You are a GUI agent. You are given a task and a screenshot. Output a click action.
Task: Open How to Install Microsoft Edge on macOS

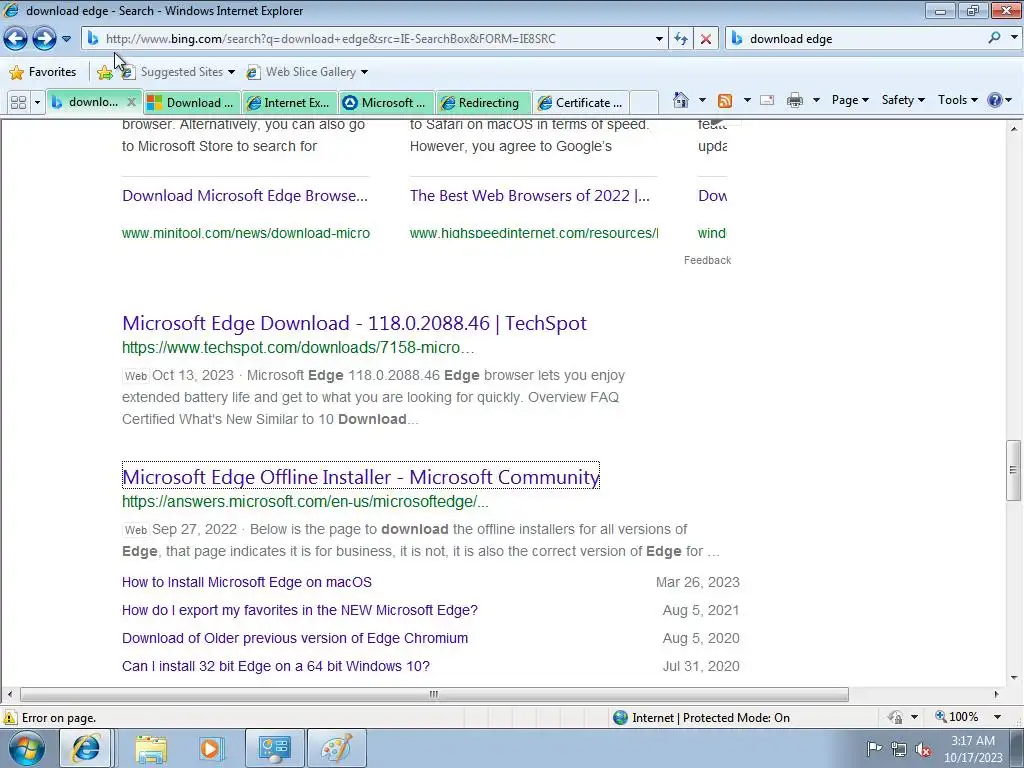click(x=247, y=582)
